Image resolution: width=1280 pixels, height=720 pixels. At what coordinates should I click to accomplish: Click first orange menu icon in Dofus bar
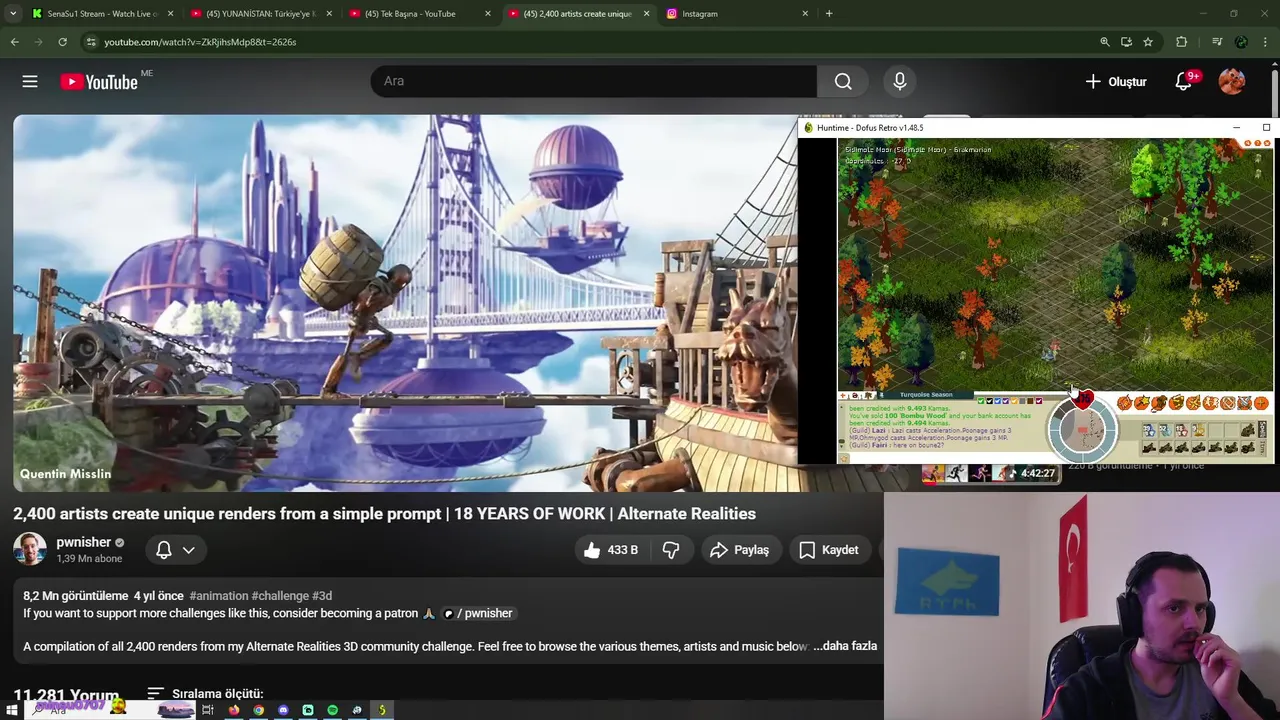coord(1124,403)
